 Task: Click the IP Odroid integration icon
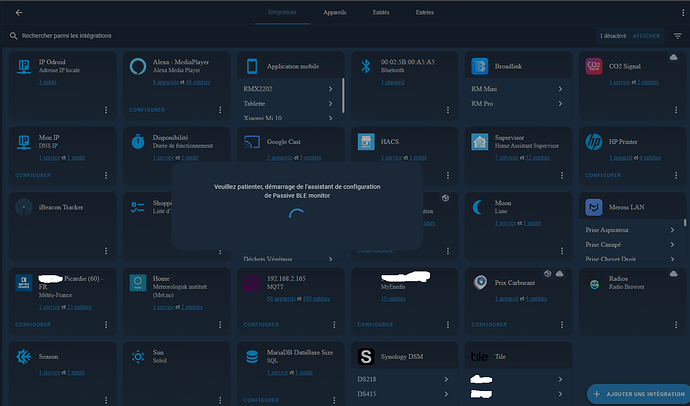pos(24,66)
